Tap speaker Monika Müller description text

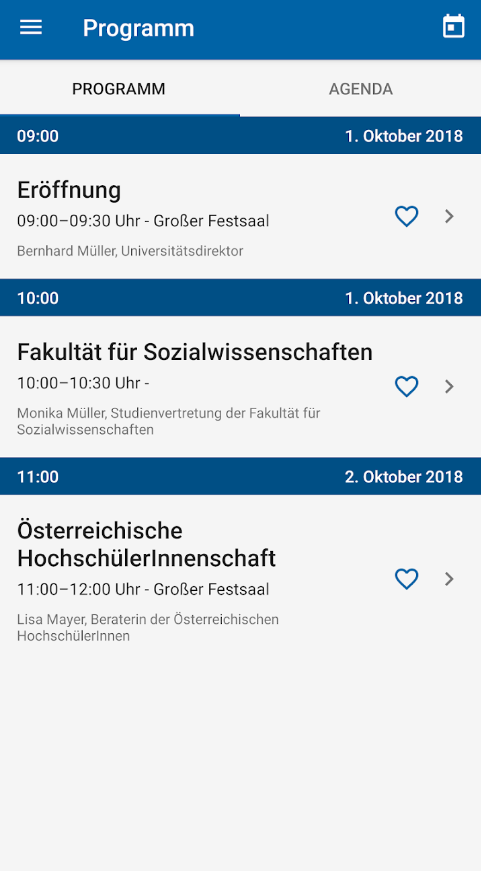tap(169, 422)
